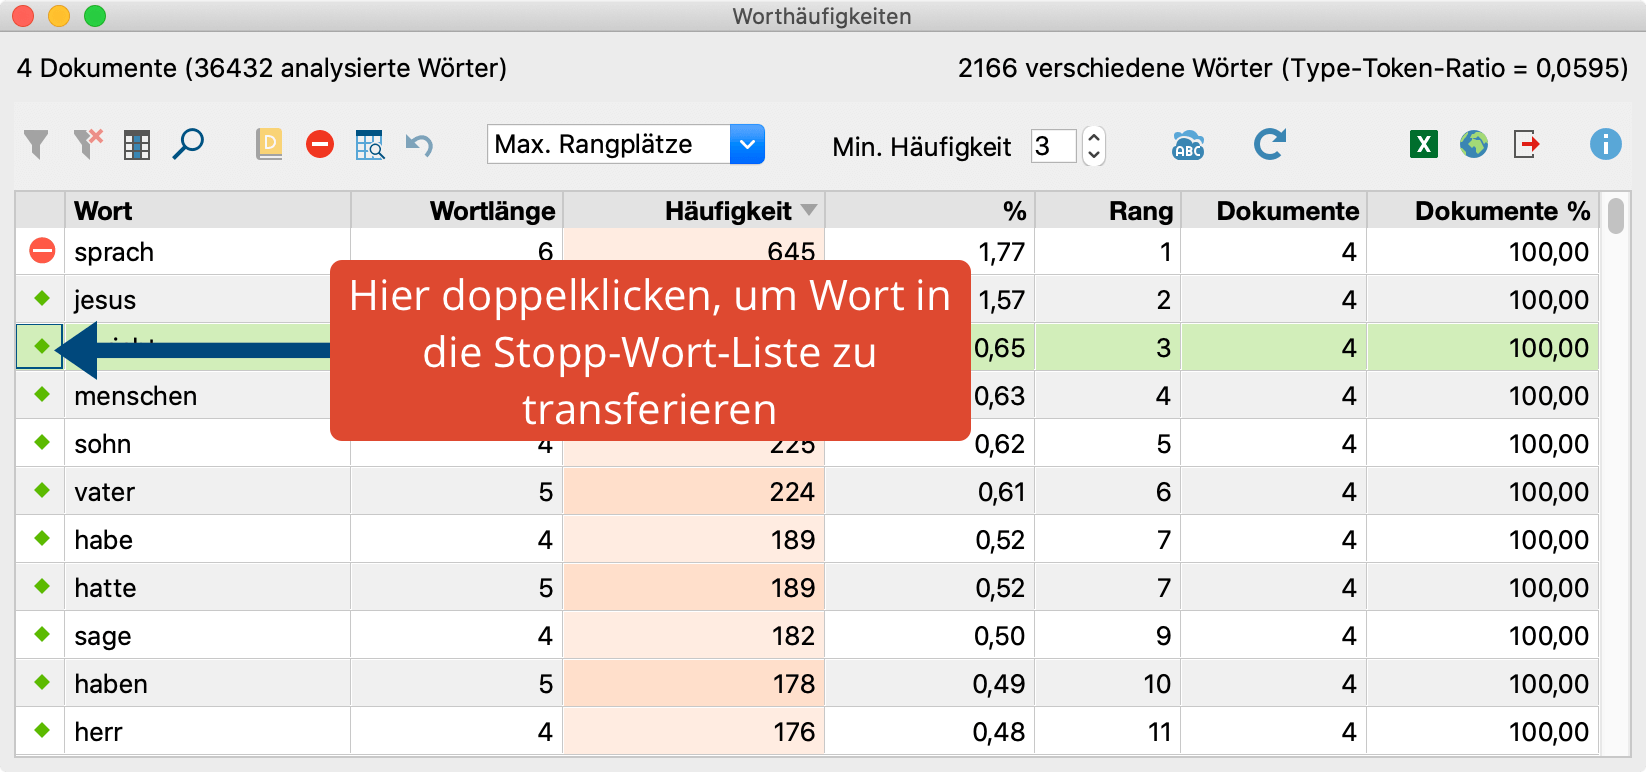Select the word jesus
Viewport: 1646px width, 772px height.
105,300
